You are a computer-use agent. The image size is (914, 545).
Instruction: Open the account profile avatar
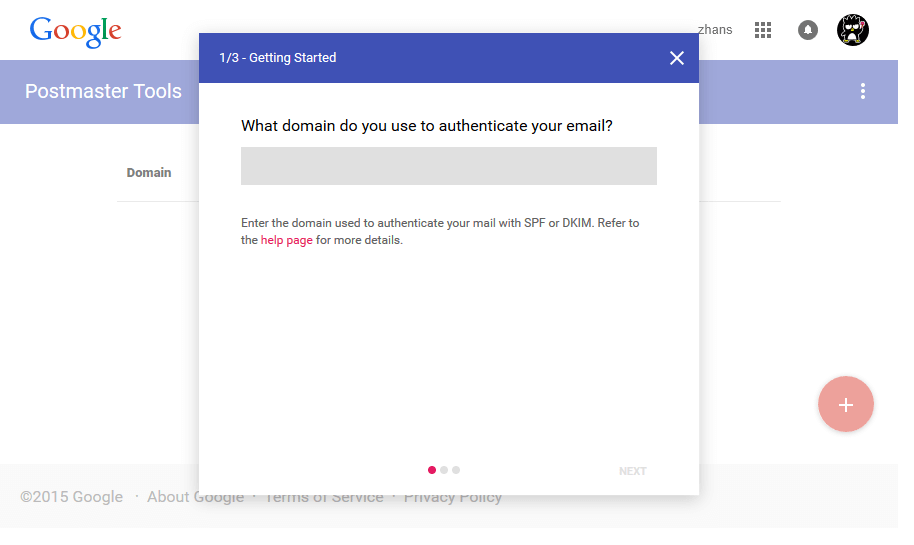pyautogui.click(x=852, y=29)
